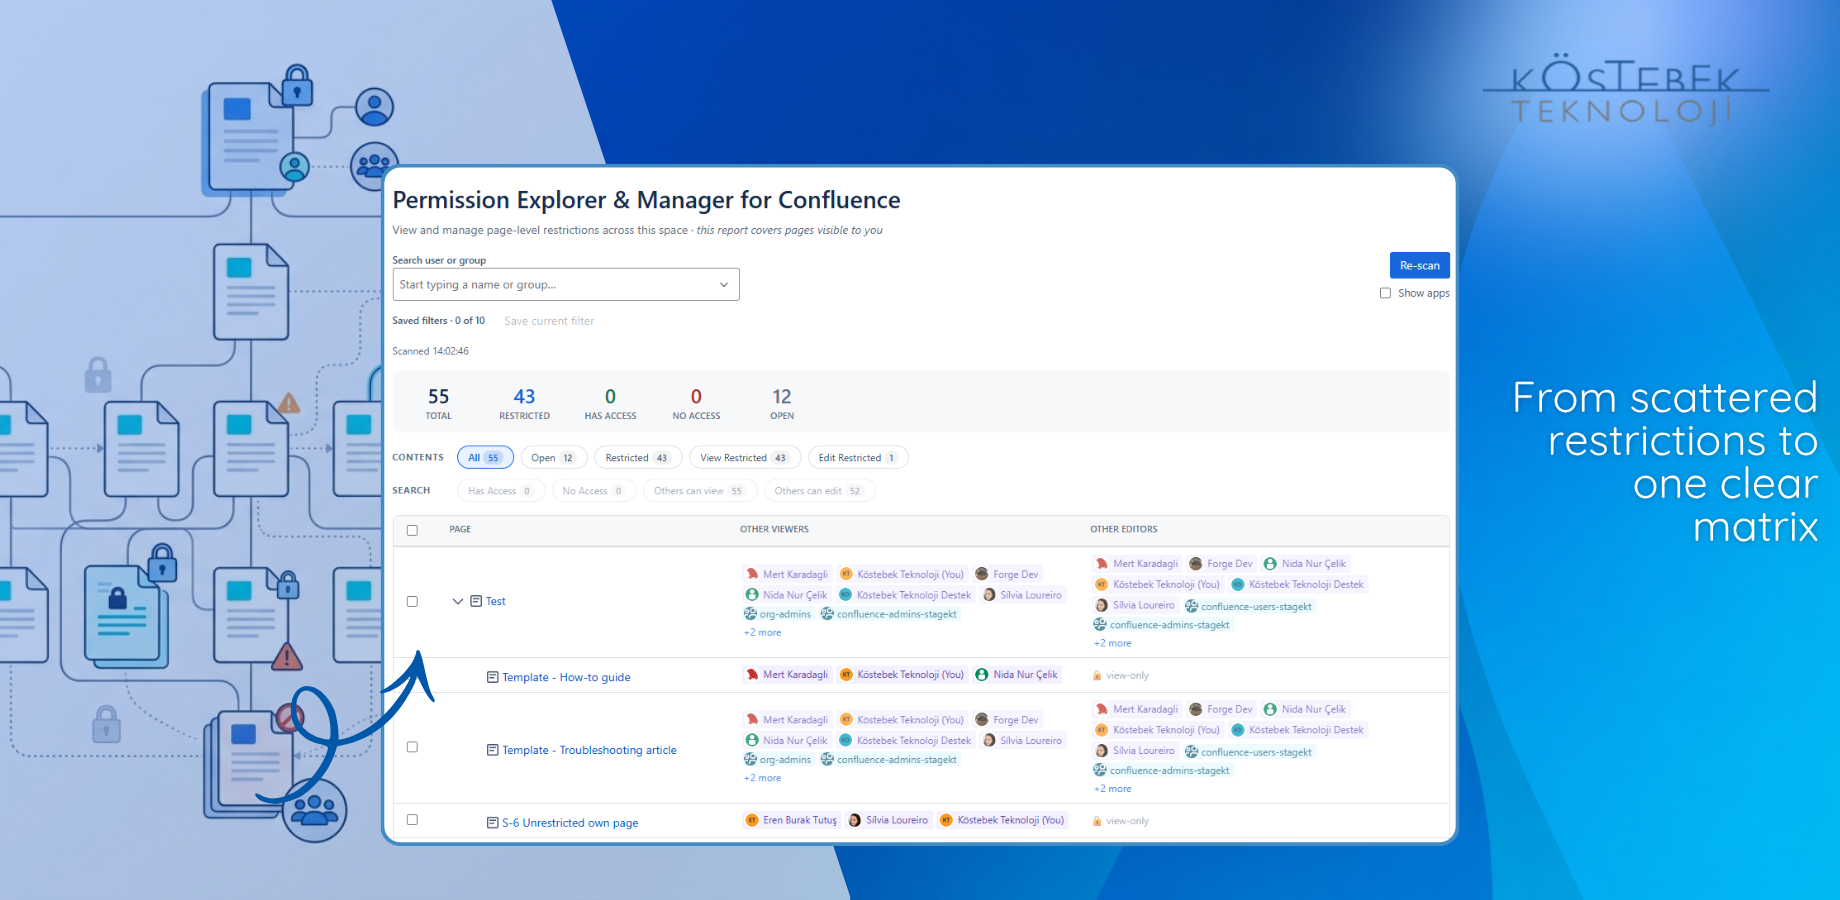Click Save current filter
This screenshot has height=900, width=1840.
click(x=549, y=321)
